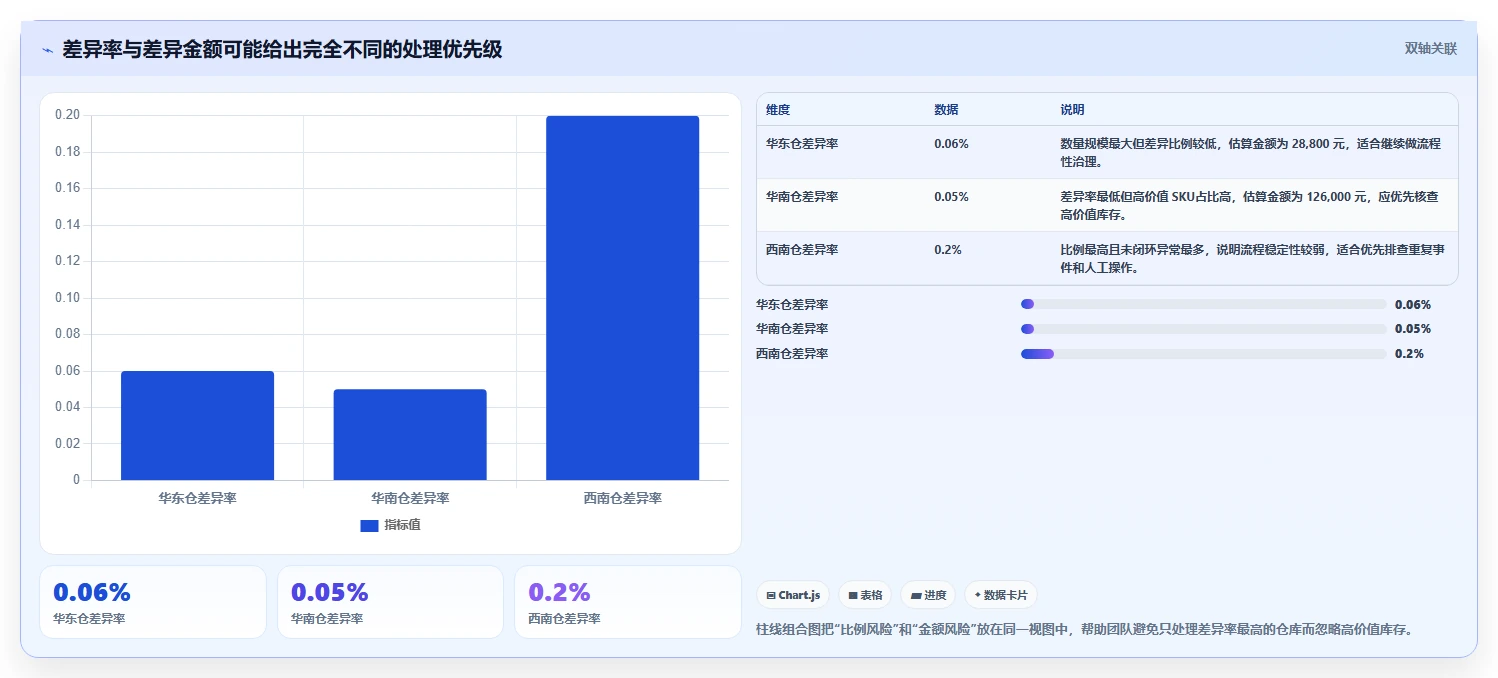Click the 华东仓差异率 bar in the chart
1498x678 pixels.
pos(197,426)
